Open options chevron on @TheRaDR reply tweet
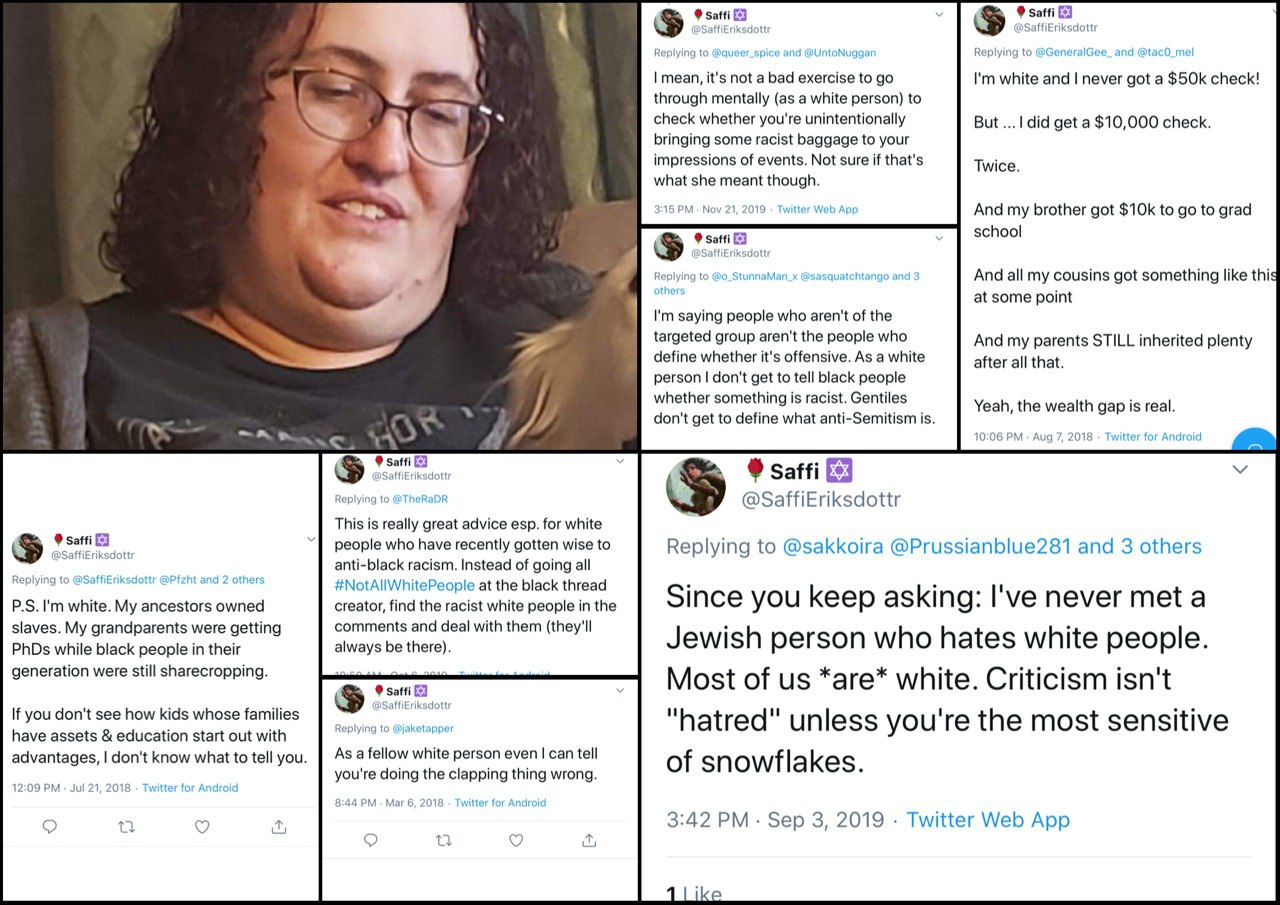Image resolution: width=1280 pixels, height=905 pixels. (x=620, y=462)
